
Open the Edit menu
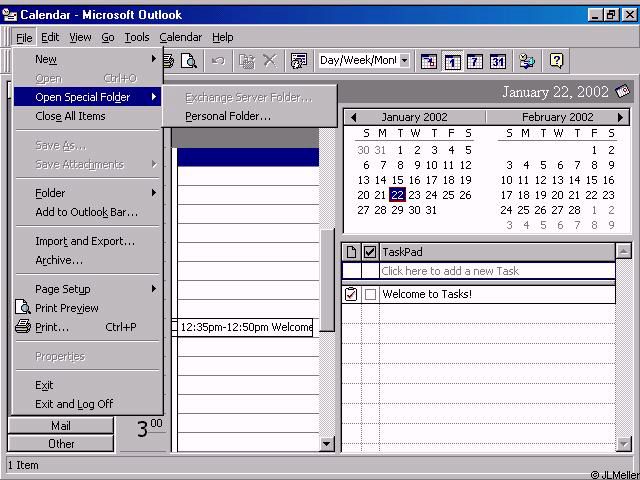50,38
